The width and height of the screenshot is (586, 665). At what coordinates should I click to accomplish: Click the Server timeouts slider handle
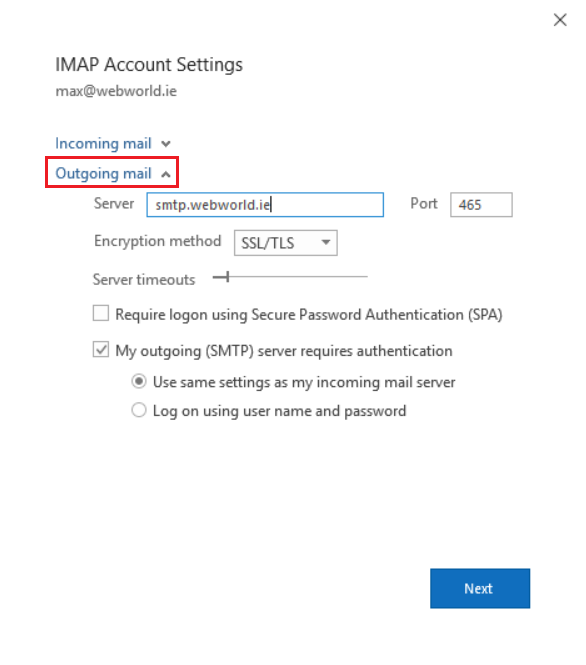tap(227, 277)
